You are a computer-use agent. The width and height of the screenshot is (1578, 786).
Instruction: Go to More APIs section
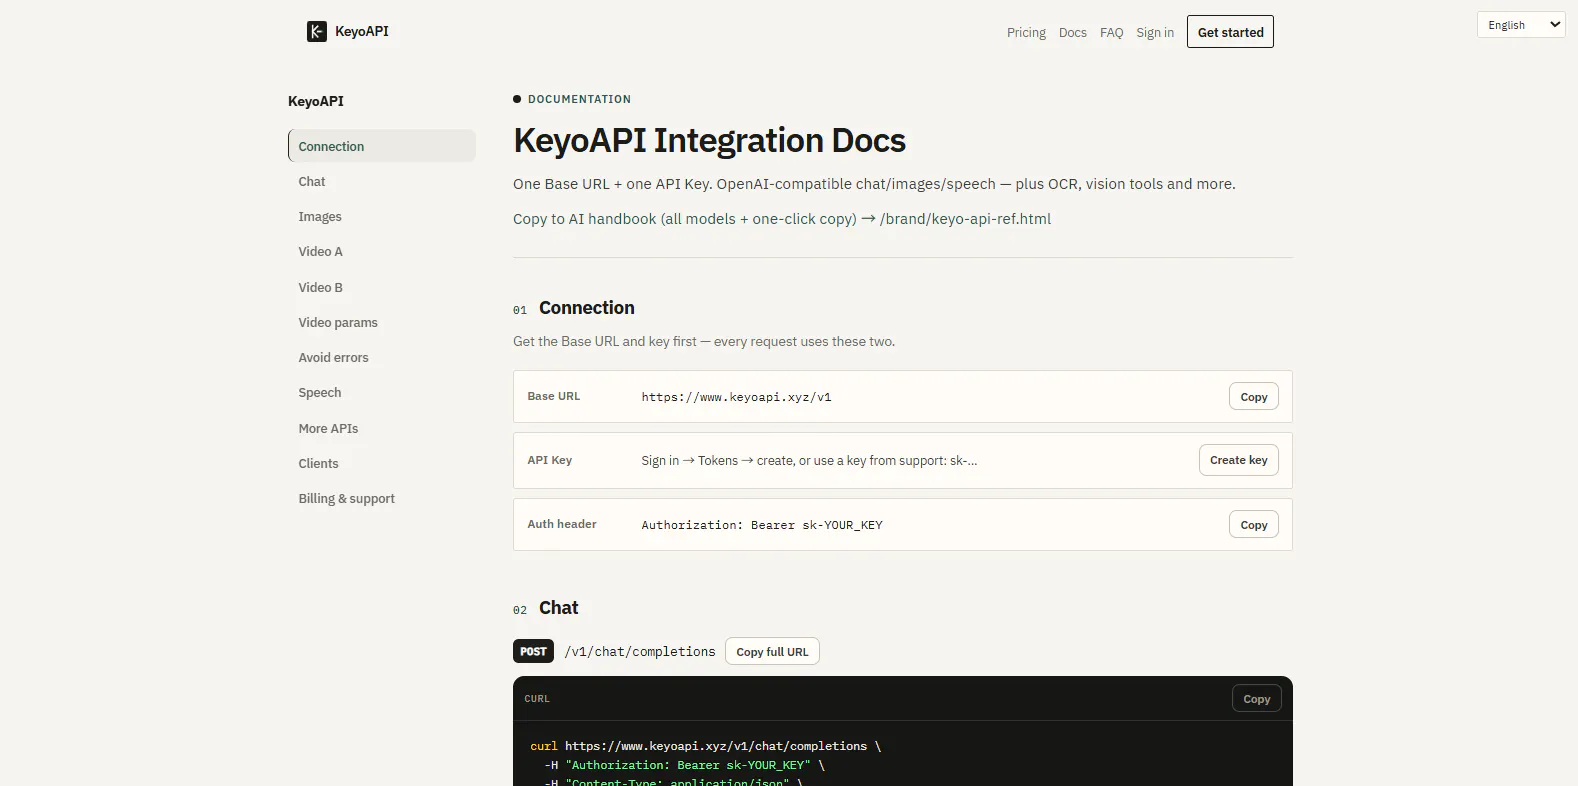pos(382,428)
